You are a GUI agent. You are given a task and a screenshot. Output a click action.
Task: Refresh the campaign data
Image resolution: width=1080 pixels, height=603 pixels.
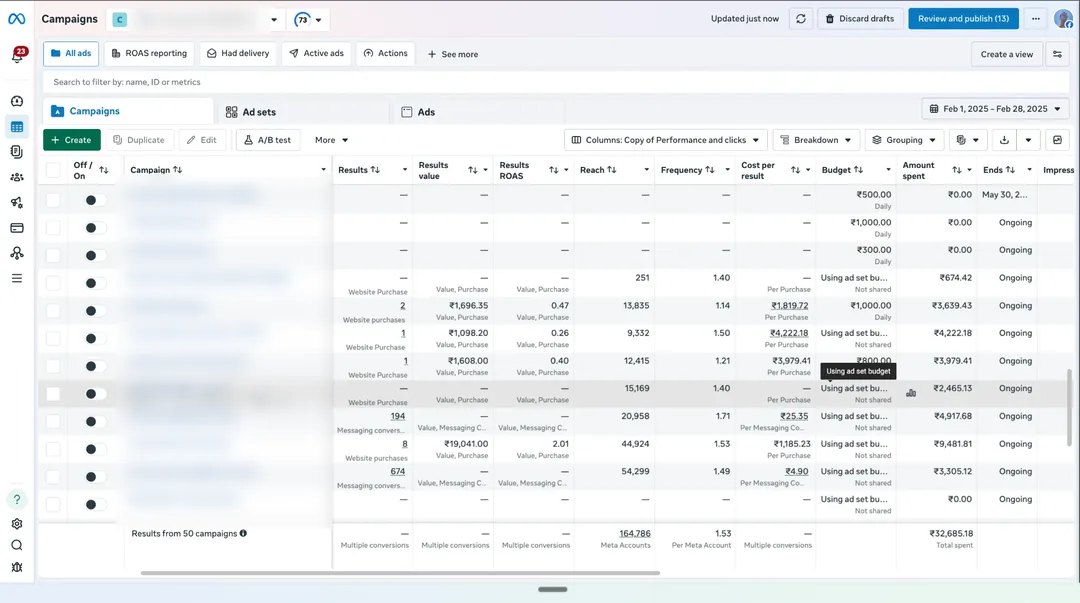[x=801, y=19]
